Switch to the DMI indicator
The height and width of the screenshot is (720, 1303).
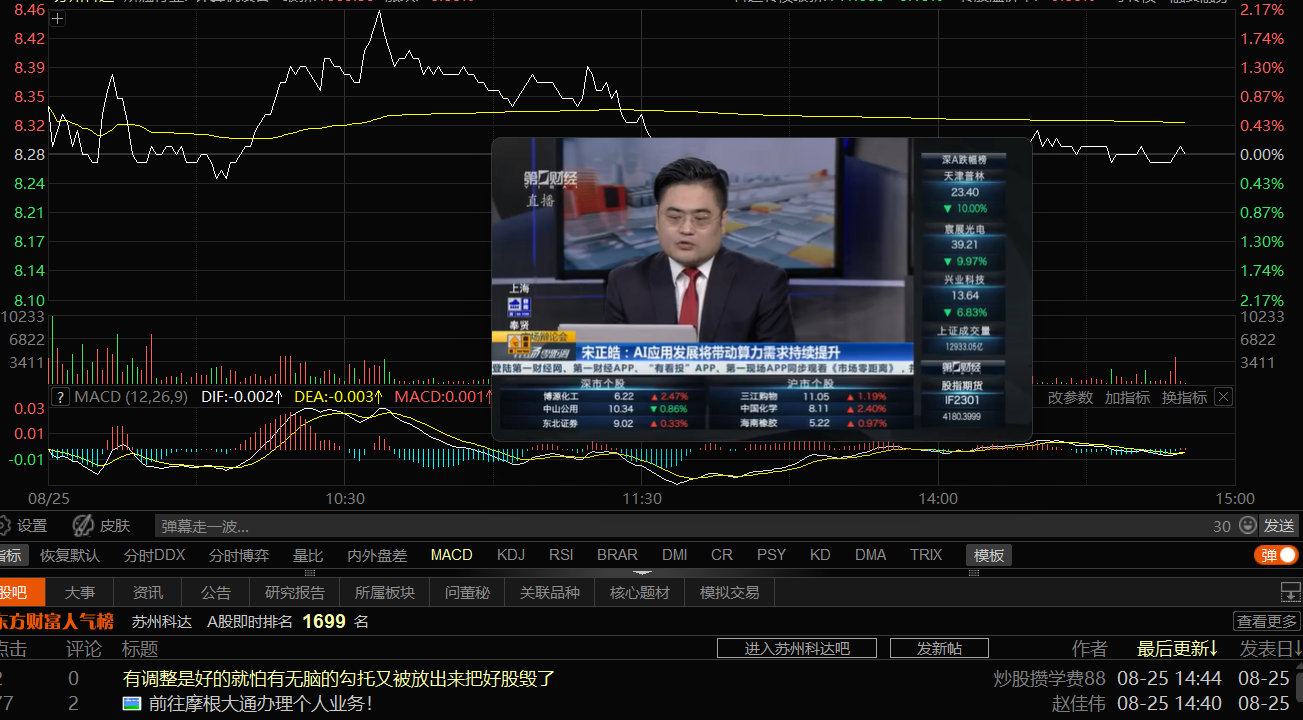674,555
